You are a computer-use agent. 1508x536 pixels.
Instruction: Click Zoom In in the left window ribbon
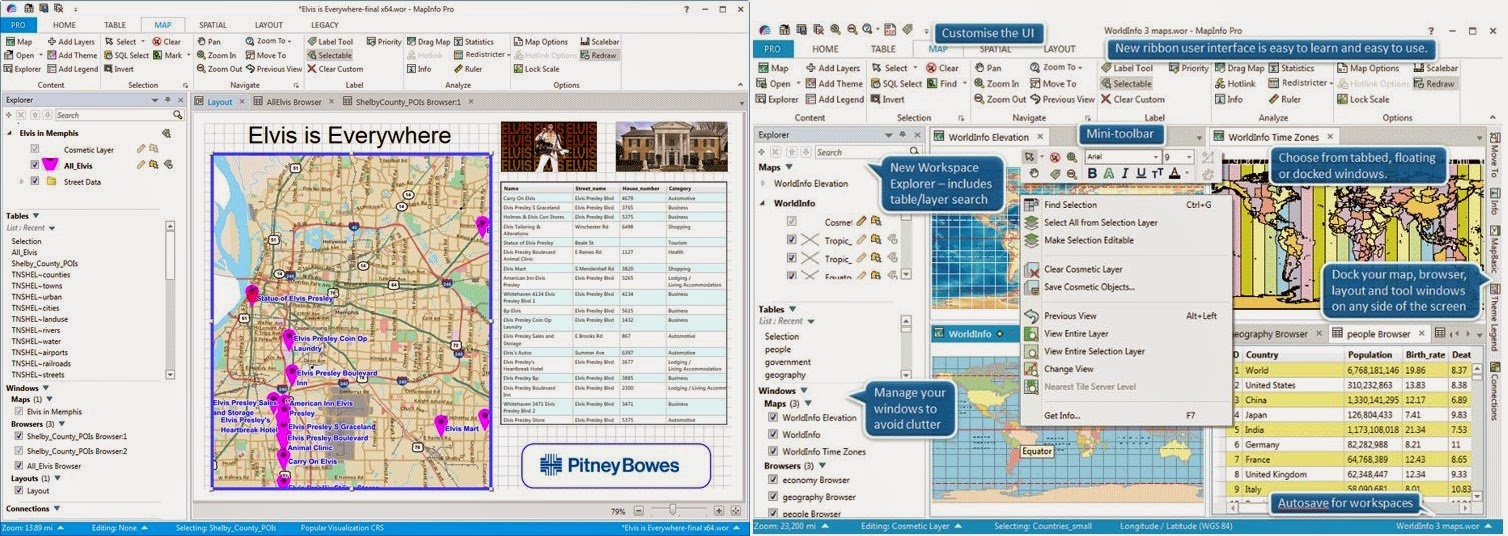click(215, 56)
